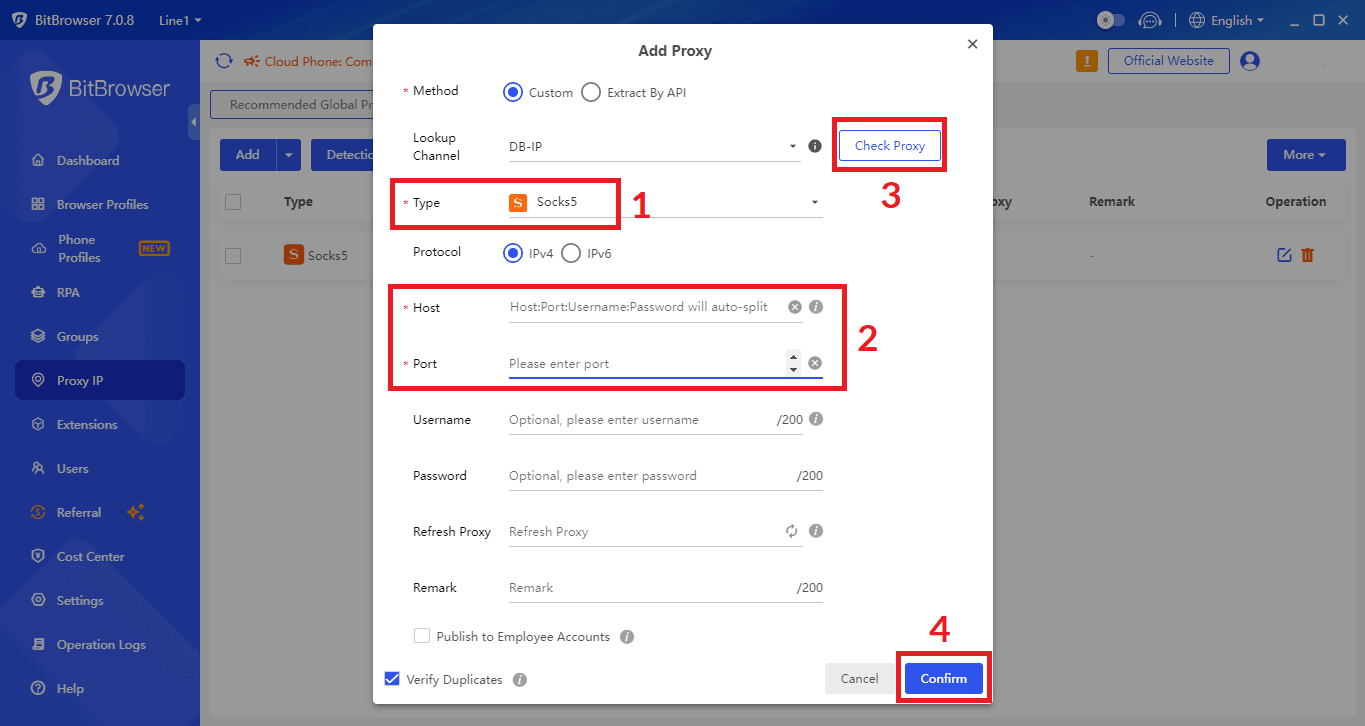
Task: Click into the Username input field
Action: coord(640,420)
